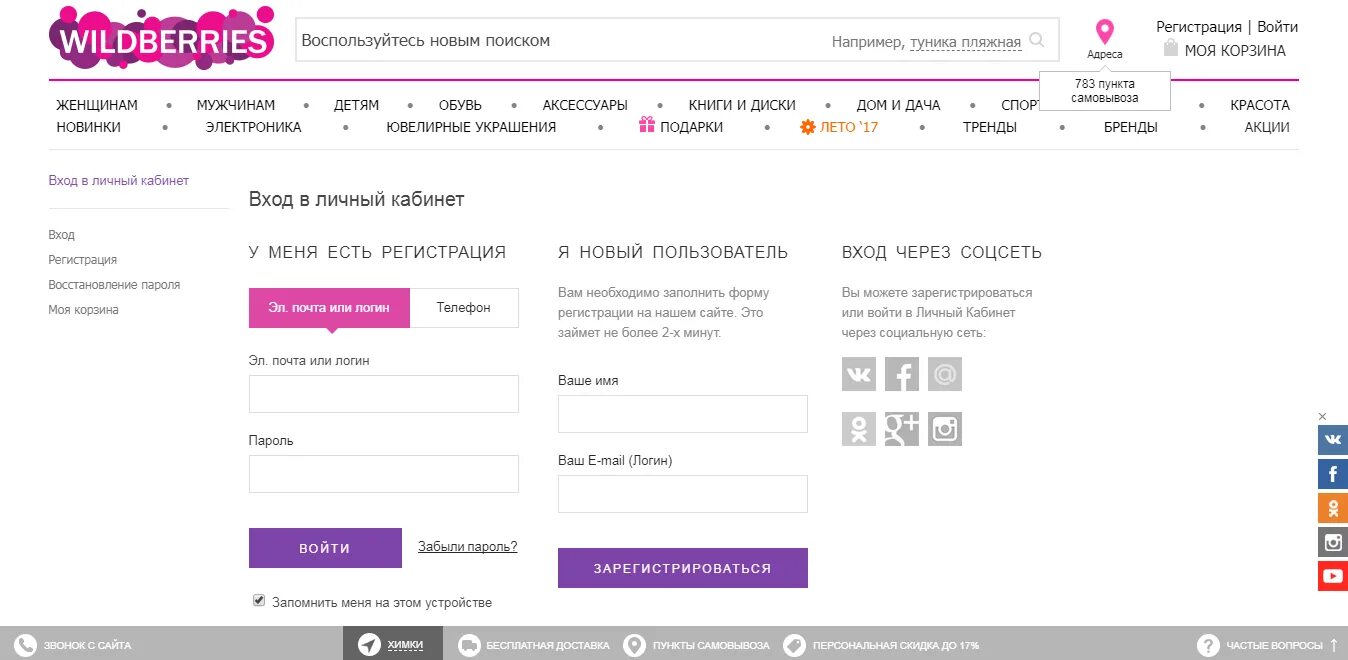Open the Ювелирные украшения section
Screen dimensions: 1348x660
pyautogui.click(x=471, y=127)
